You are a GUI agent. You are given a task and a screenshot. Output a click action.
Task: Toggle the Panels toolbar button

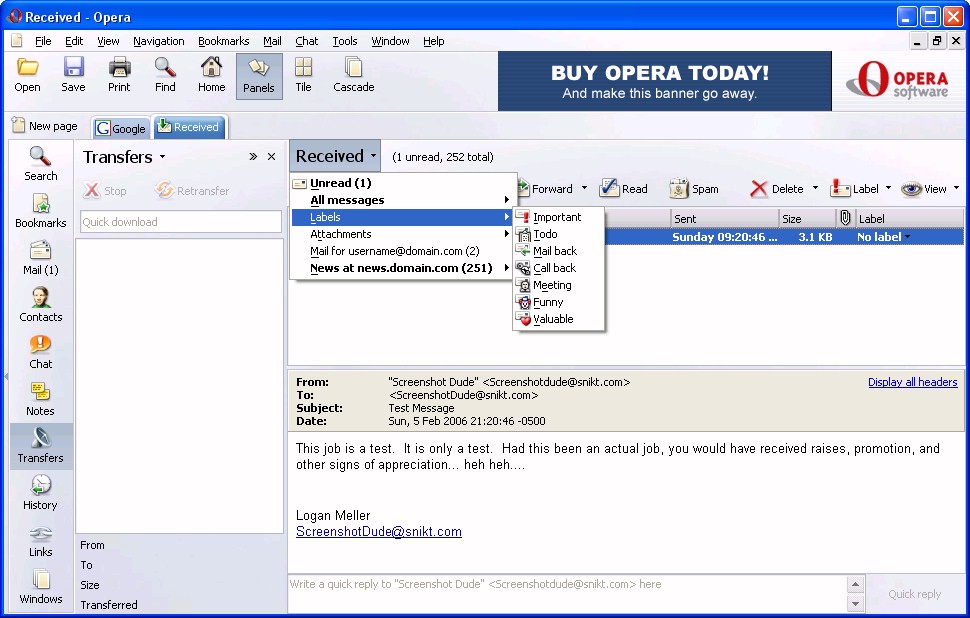[x=259, y=76]
